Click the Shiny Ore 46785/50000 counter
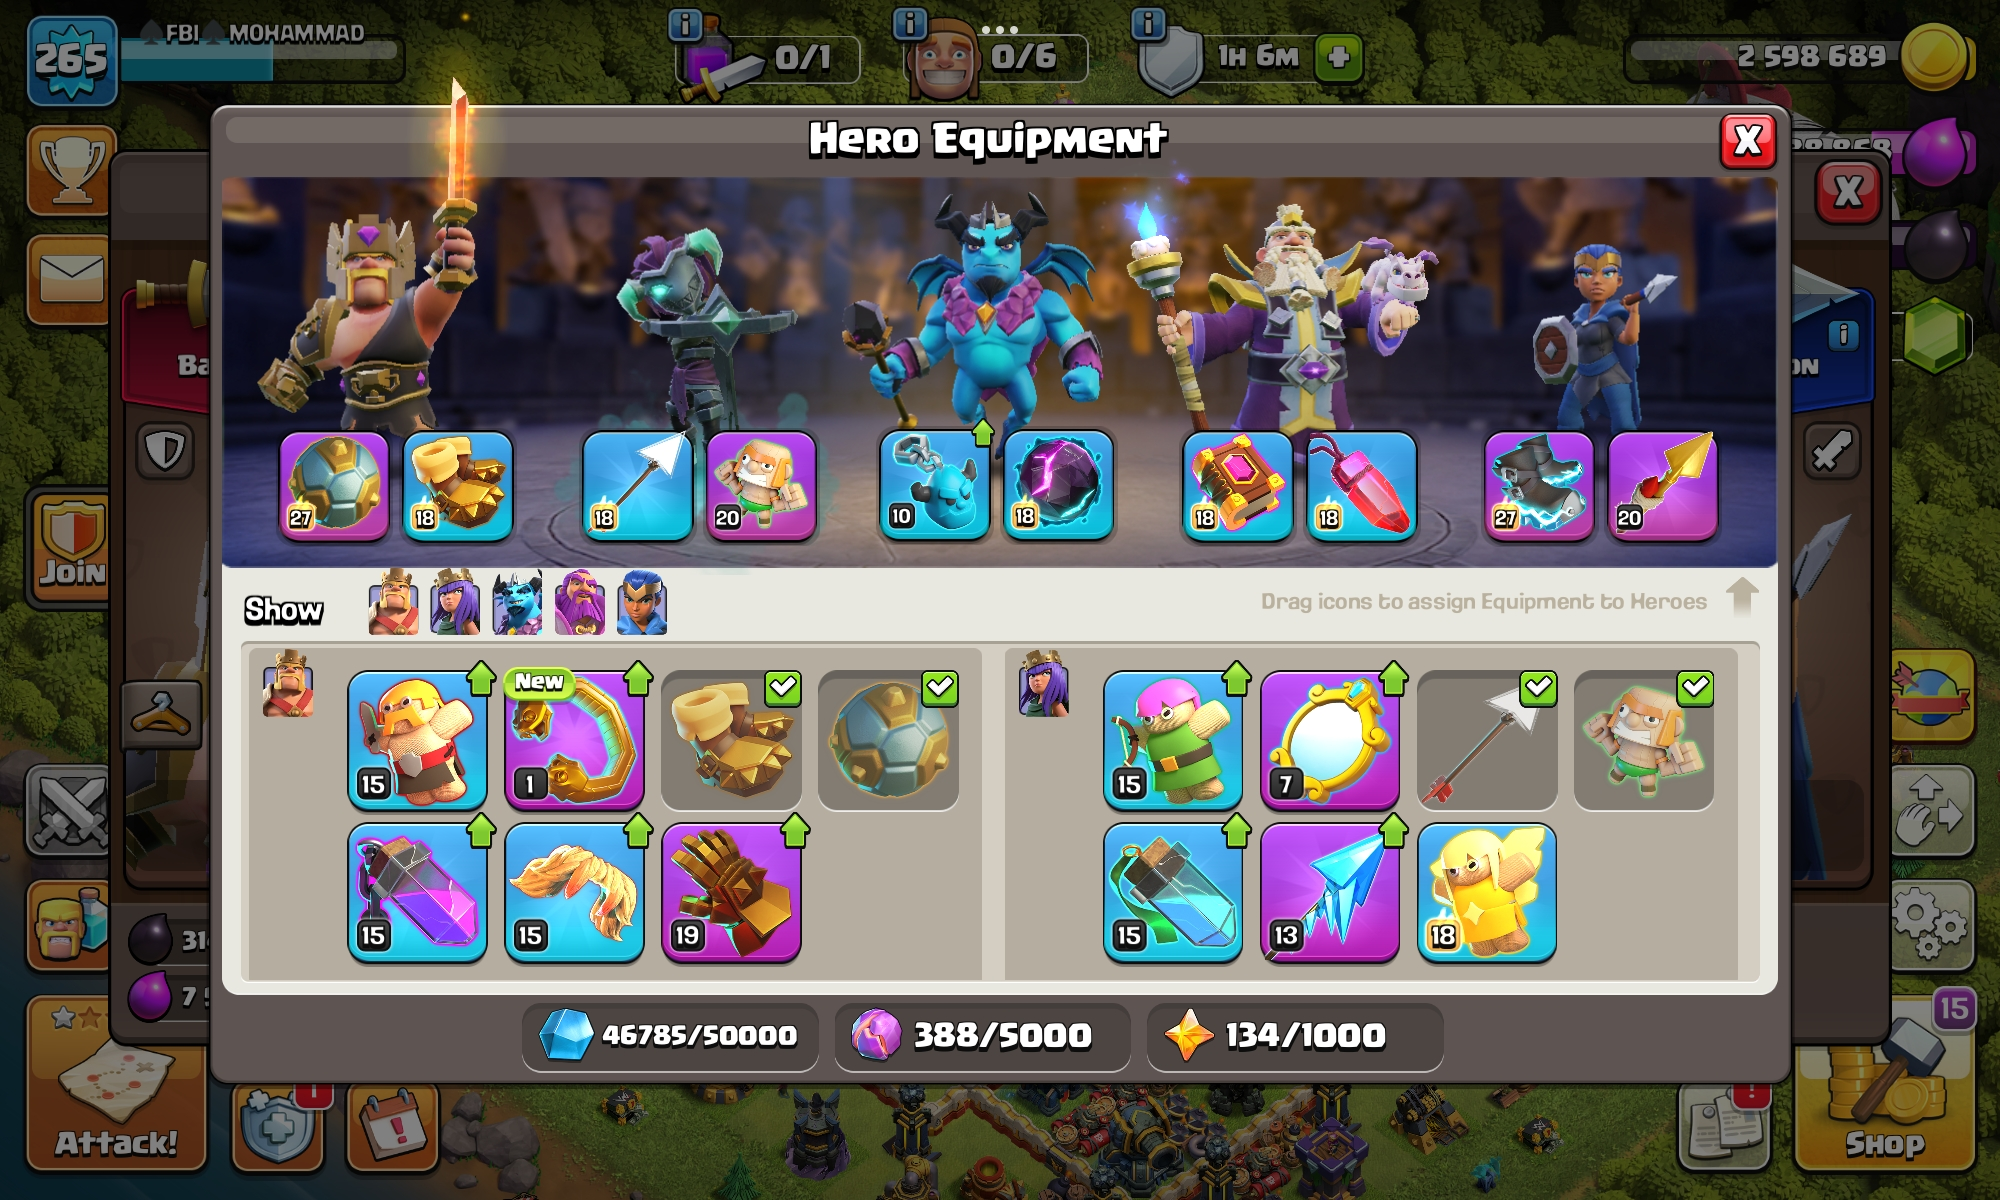This screenshot has height=1200, width=2000. click(670, 1036)
